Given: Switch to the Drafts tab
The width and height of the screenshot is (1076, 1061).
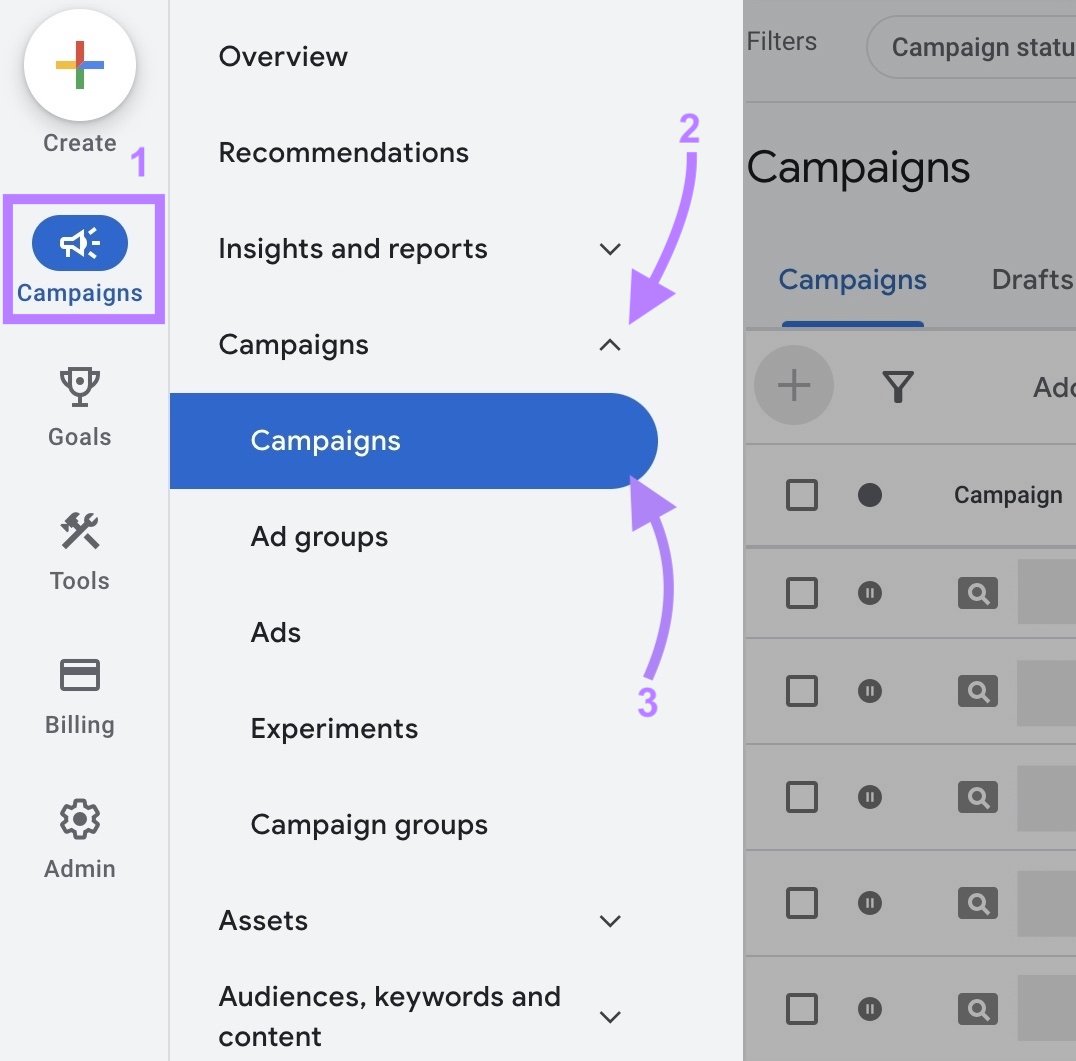Looking at the screenshot, I should tap(1032, 280).
